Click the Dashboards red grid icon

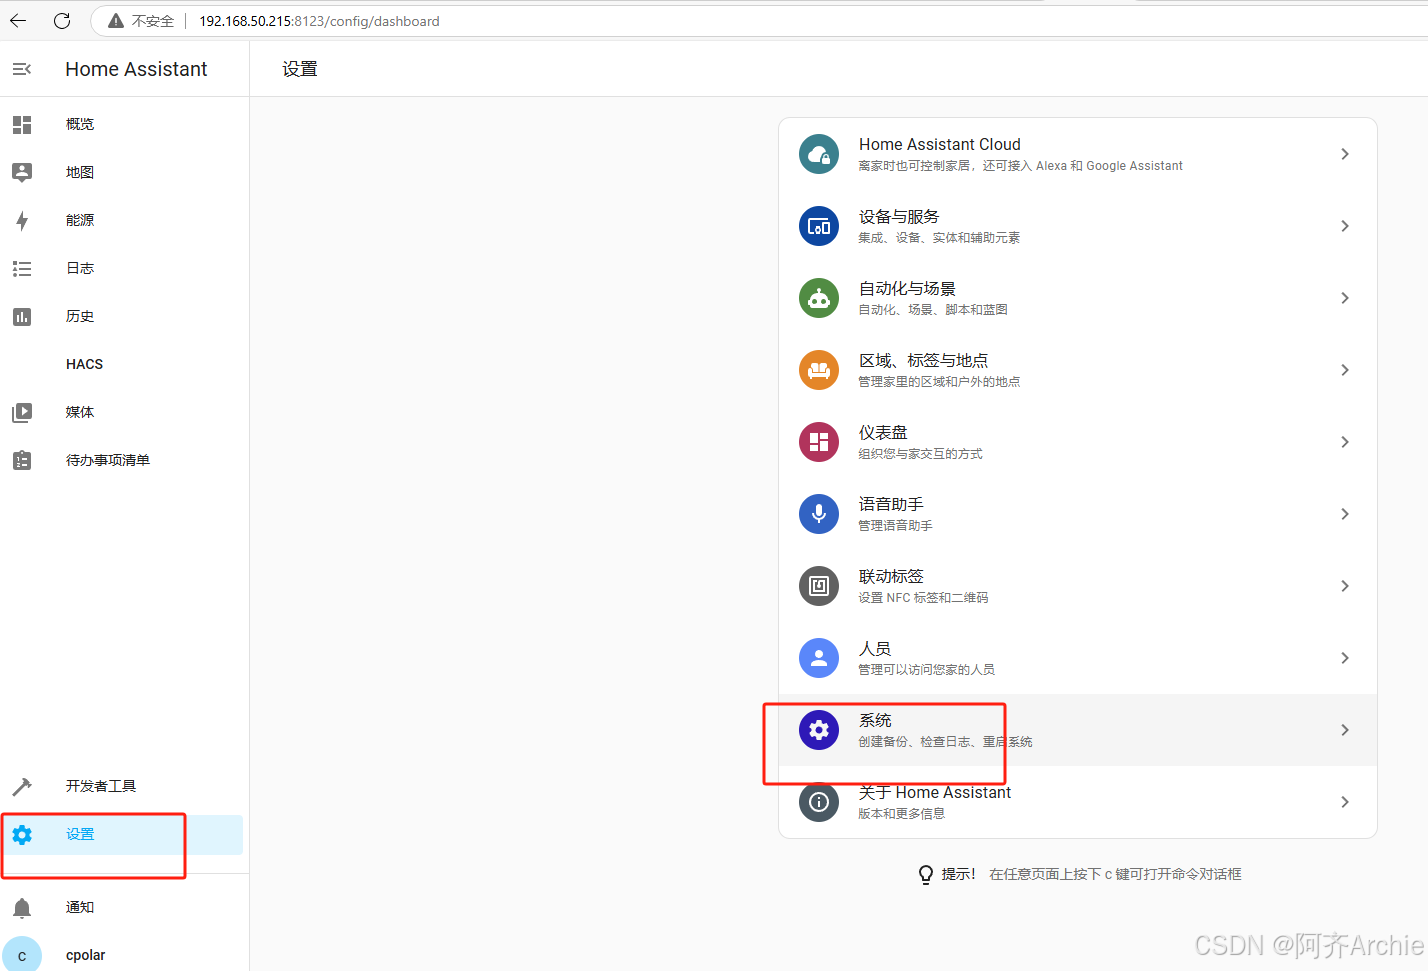click(x=819, y=442)
